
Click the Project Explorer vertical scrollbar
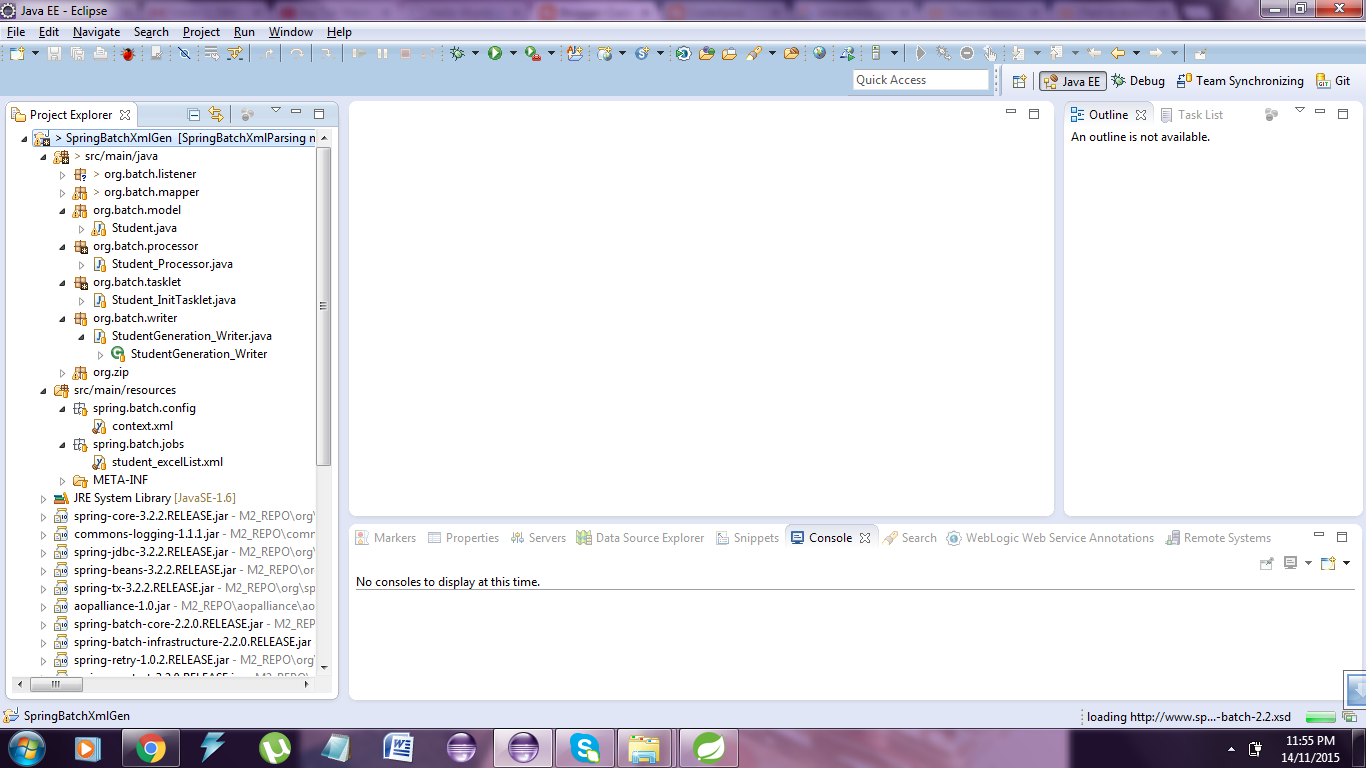coord(323,306)
